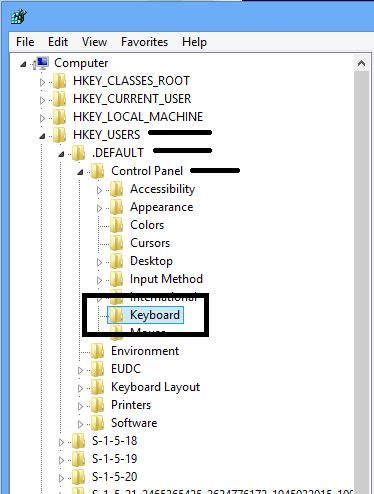
Task: Click the HKEY_CURRENT_USER folder icon
Action: pos(59,99)
